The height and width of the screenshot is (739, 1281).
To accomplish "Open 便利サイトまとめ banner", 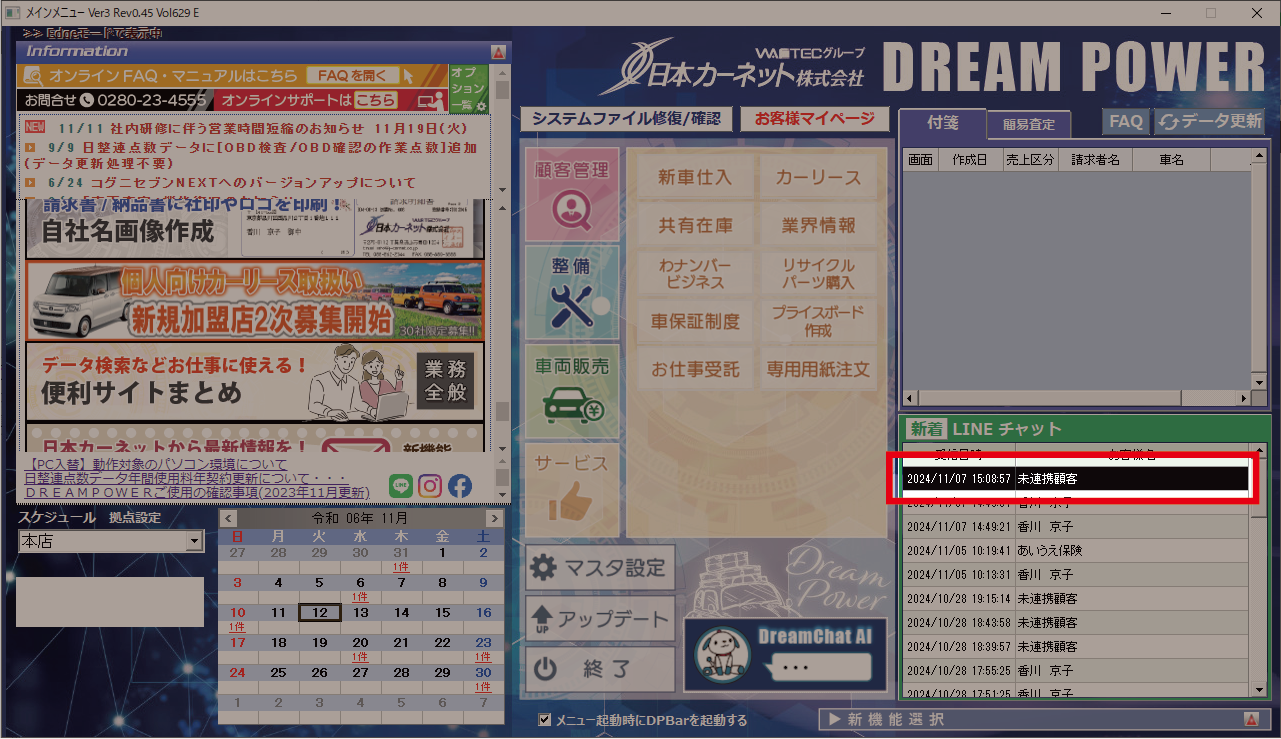I will point(255,382).
